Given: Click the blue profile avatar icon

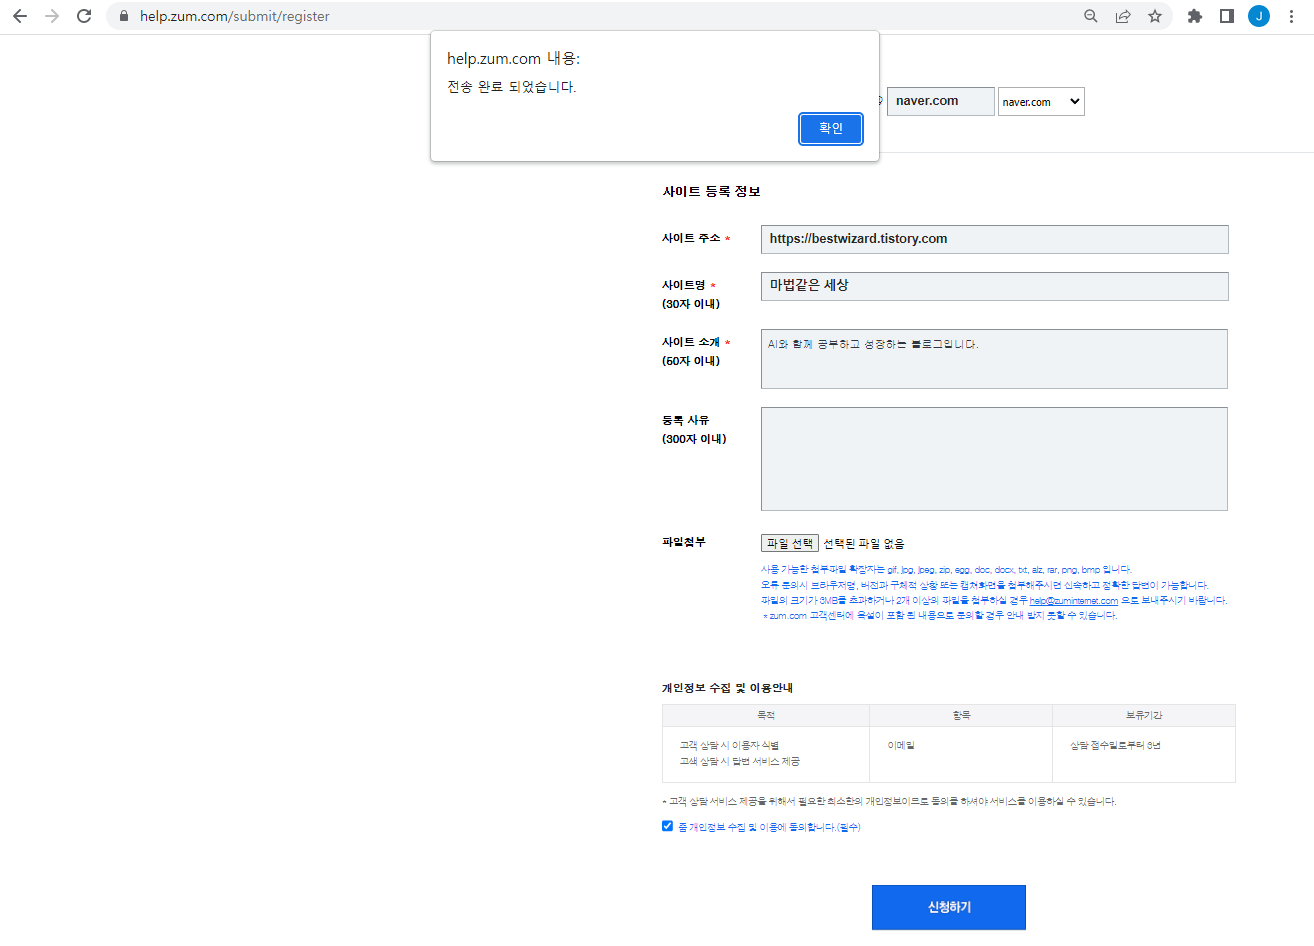Looking at the screenshot, I should (1258, 16).
